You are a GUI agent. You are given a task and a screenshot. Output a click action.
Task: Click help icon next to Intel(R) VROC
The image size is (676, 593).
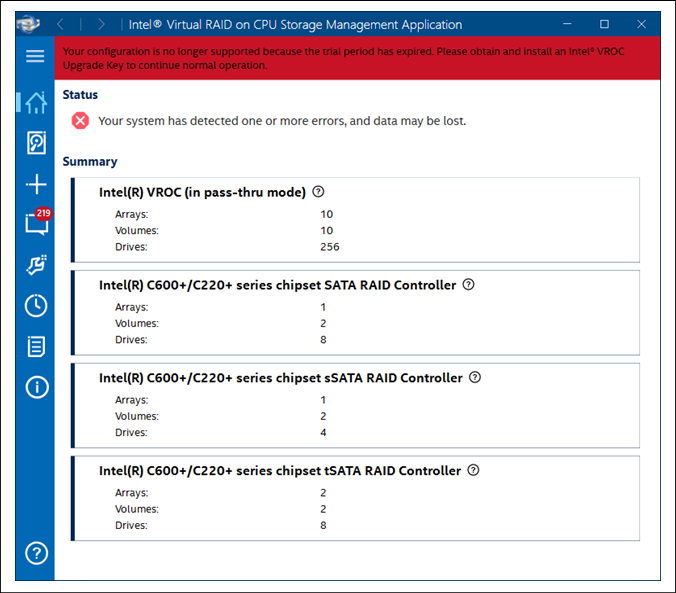pyautogui.click(x=319, y=192)
